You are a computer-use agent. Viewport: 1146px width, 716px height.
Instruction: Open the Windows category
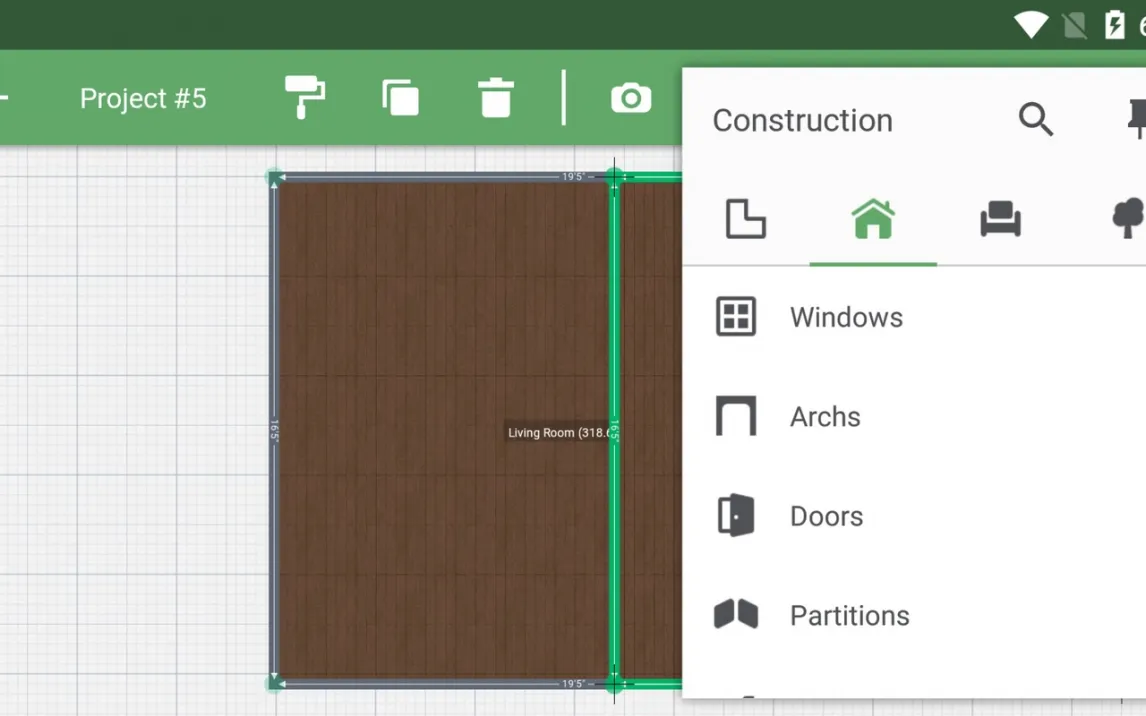(846, 317)
